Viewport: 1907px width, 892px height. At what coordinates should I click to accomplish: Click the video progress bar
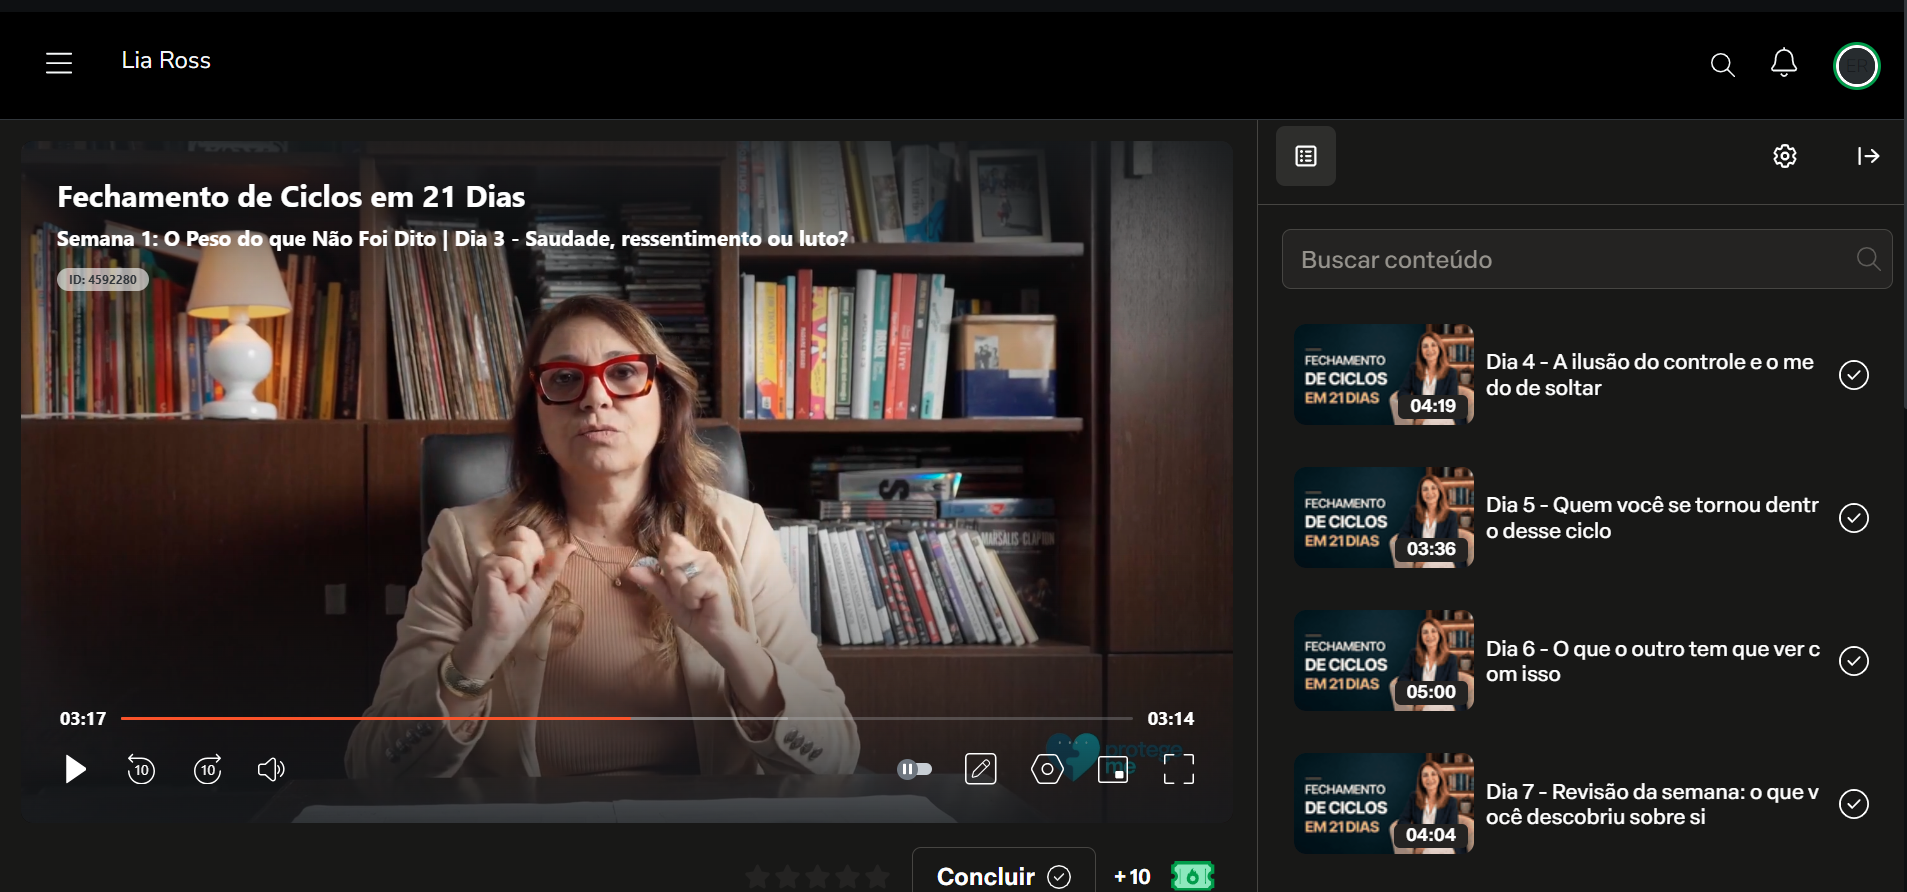627,718
